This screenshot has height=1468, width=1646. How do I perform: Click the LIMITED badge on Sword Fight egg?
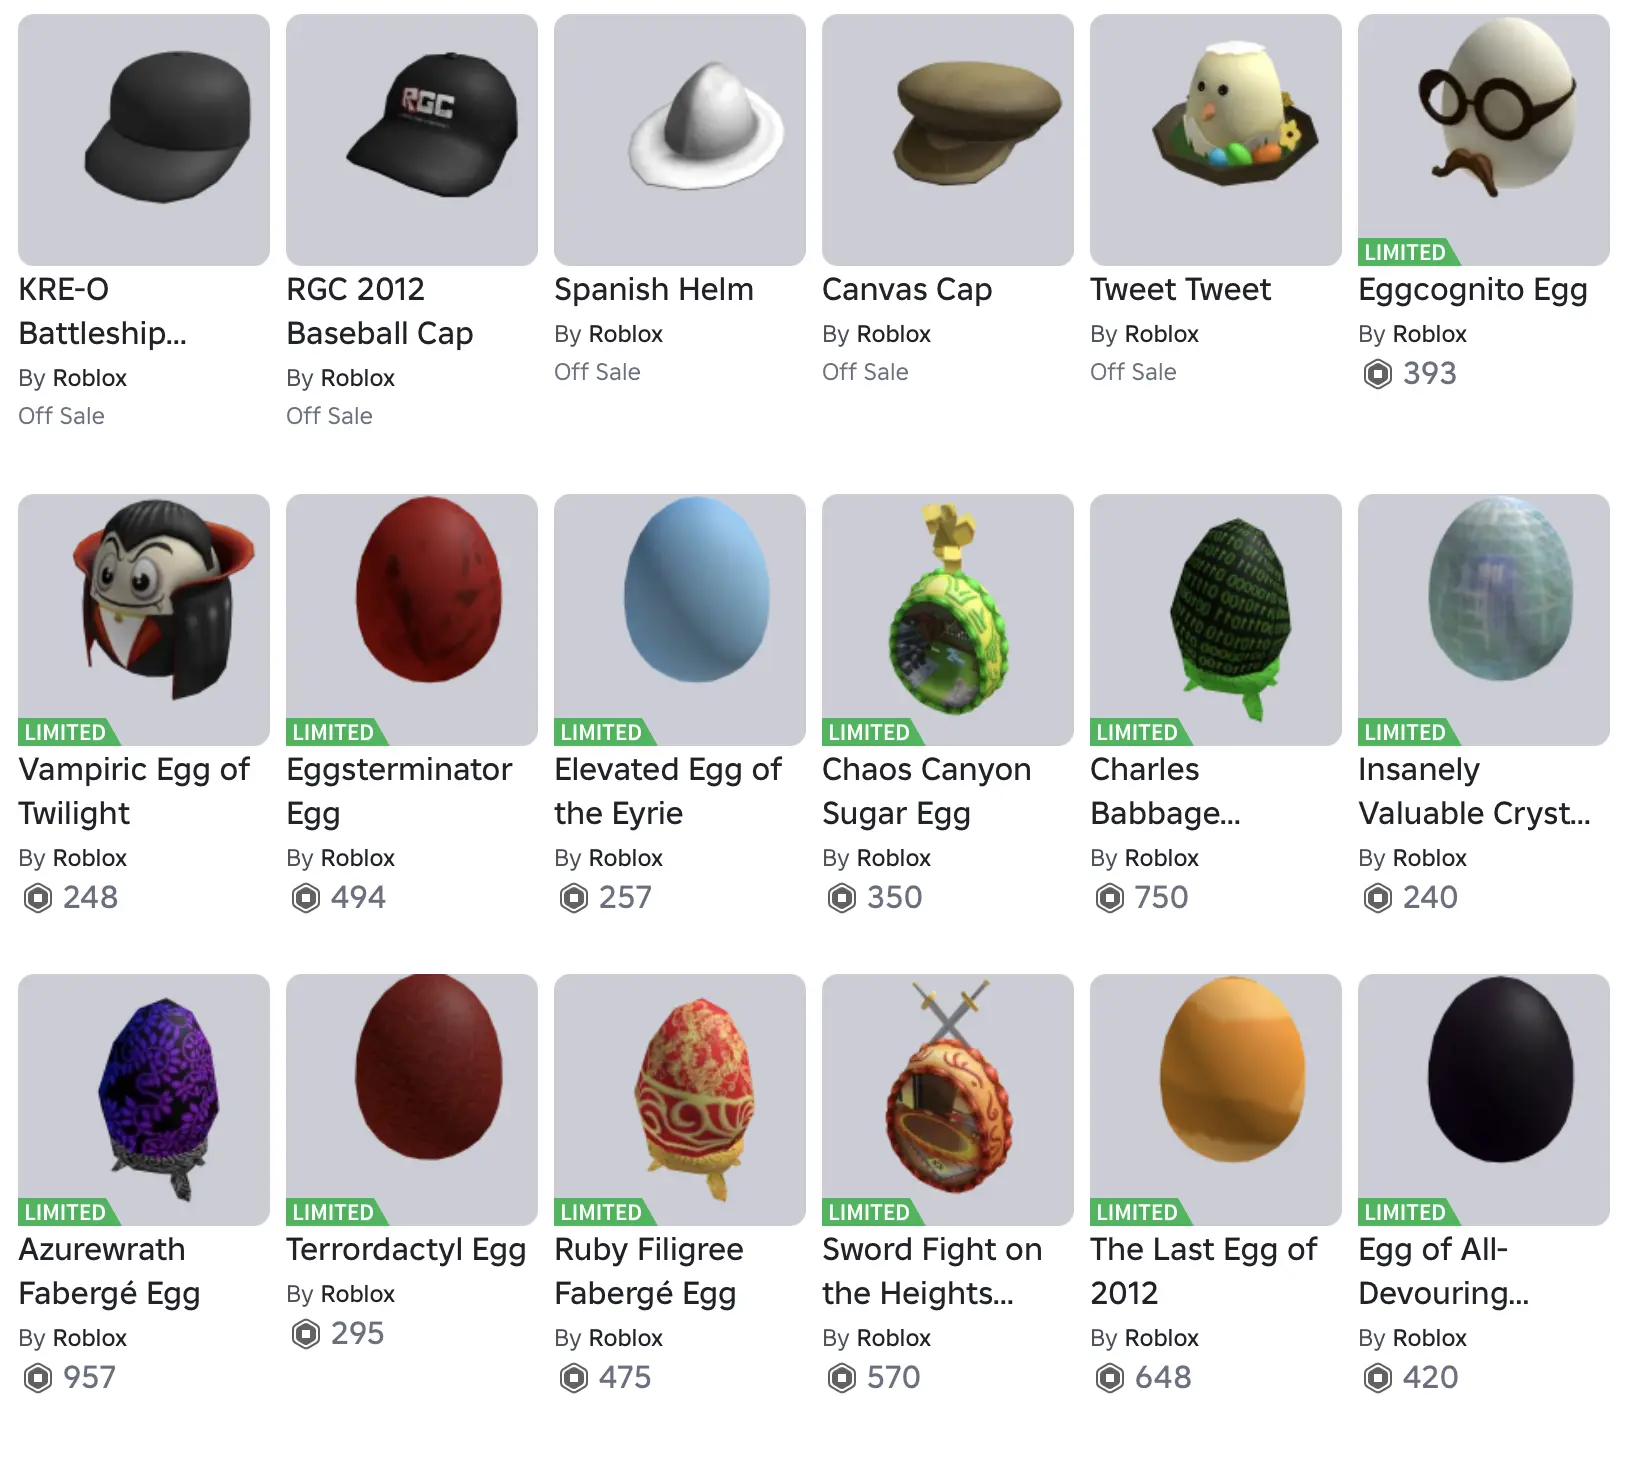tap(872, 1212)
